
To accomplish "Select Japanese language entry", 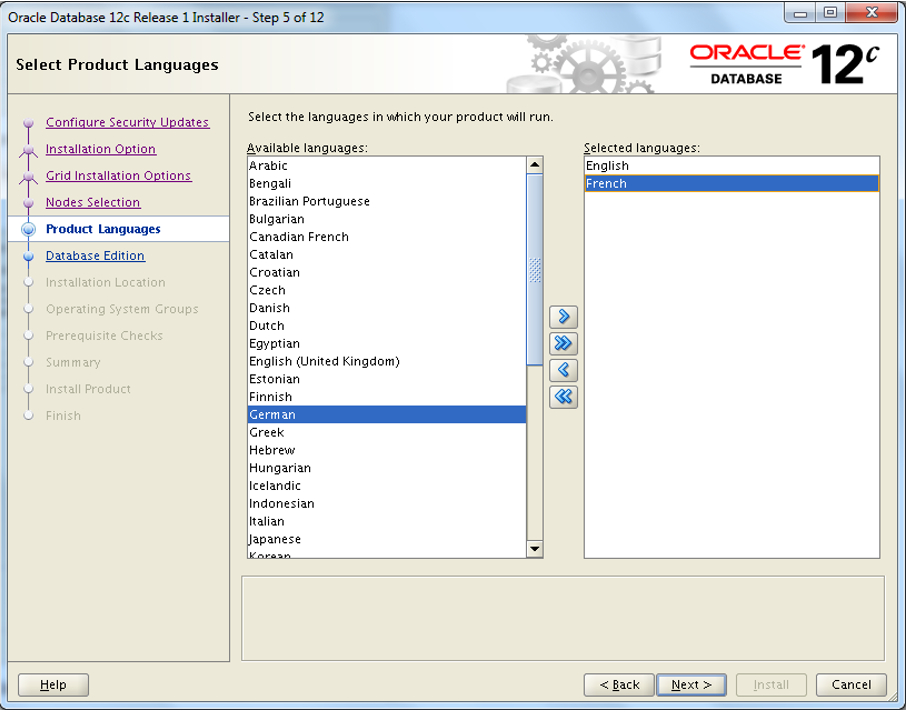I will coord(387,540).
